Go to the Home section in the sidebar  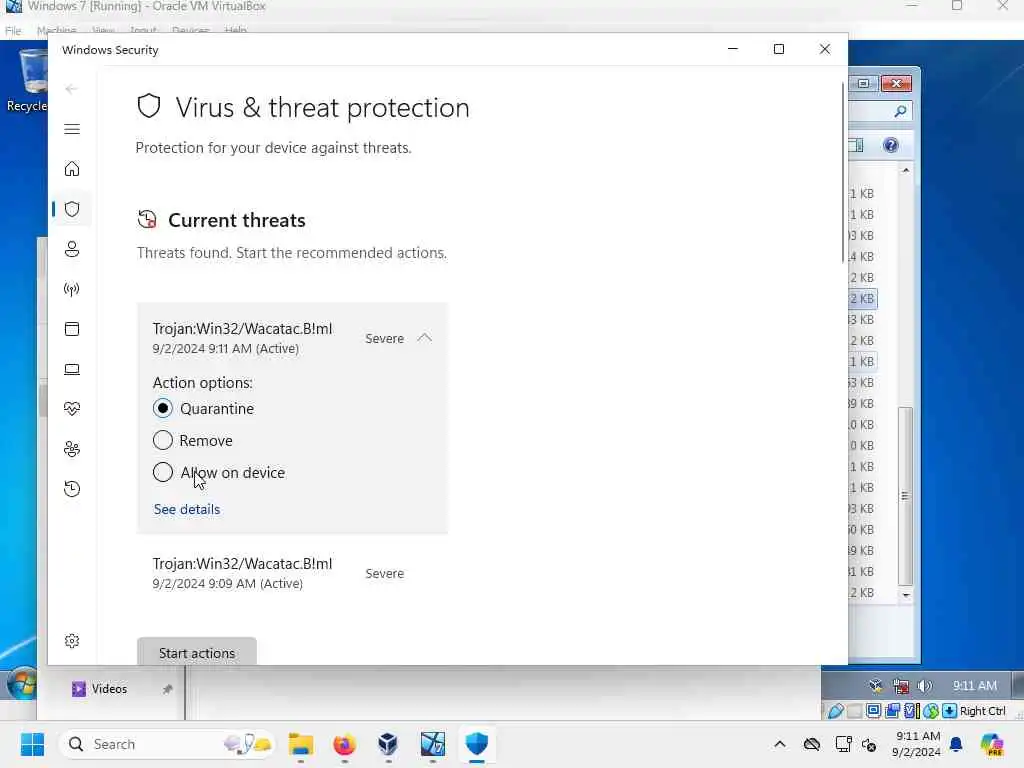[x=72, y=169]
